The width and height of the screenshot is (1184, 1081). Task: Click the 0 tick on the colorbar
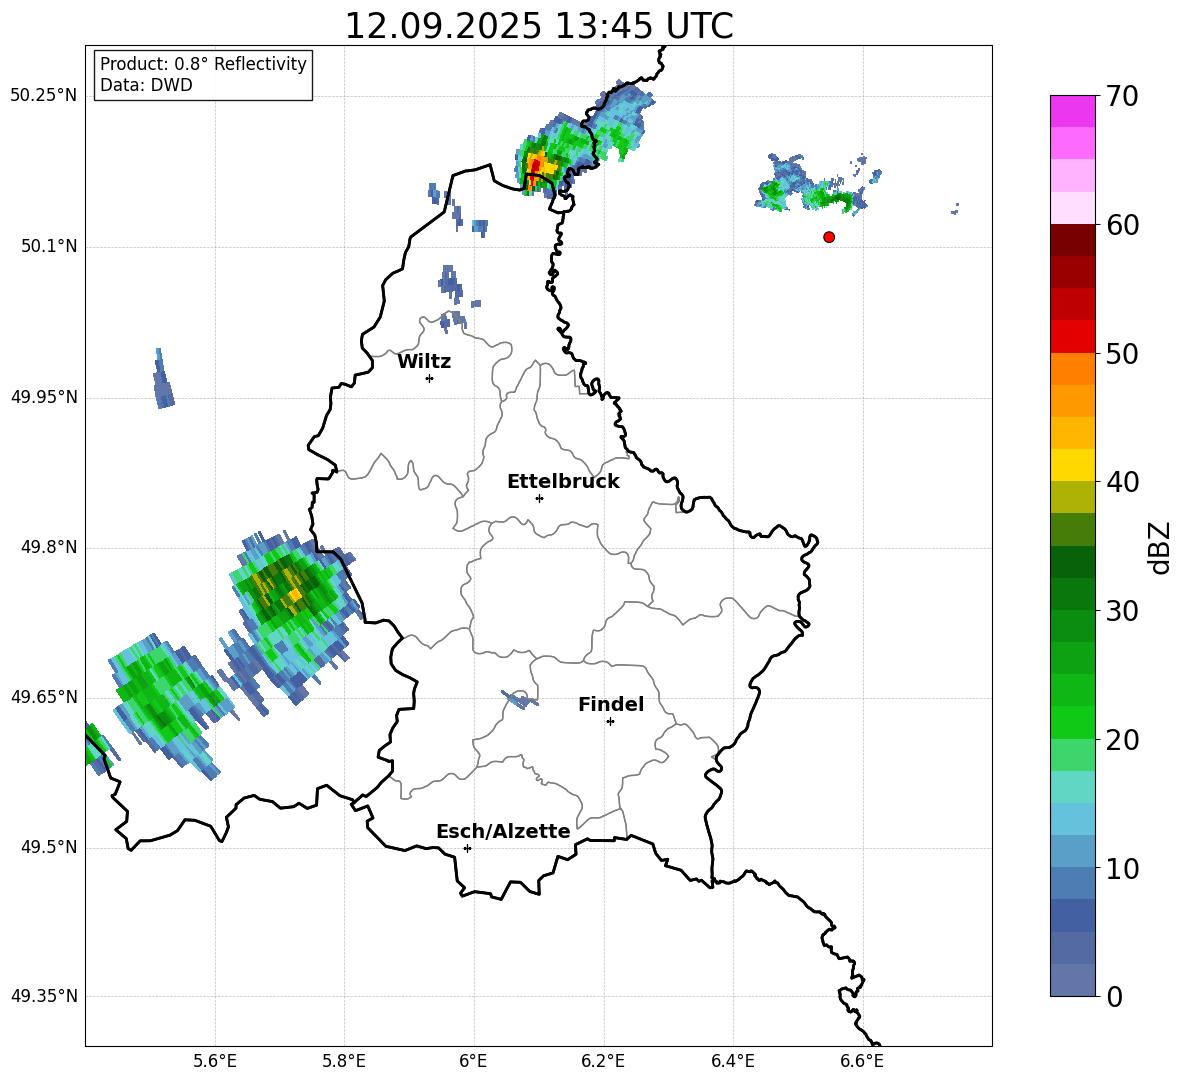point(1115,997)
